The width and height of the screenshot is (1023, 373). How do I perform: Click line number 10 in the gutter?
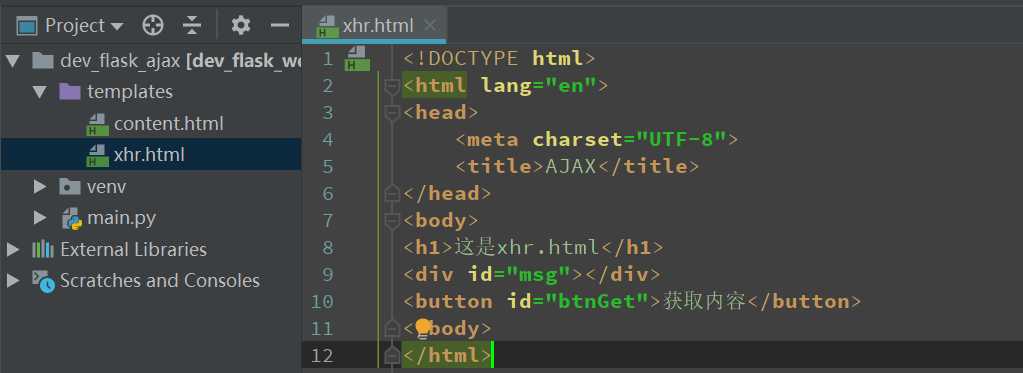[x=321, y=301]
